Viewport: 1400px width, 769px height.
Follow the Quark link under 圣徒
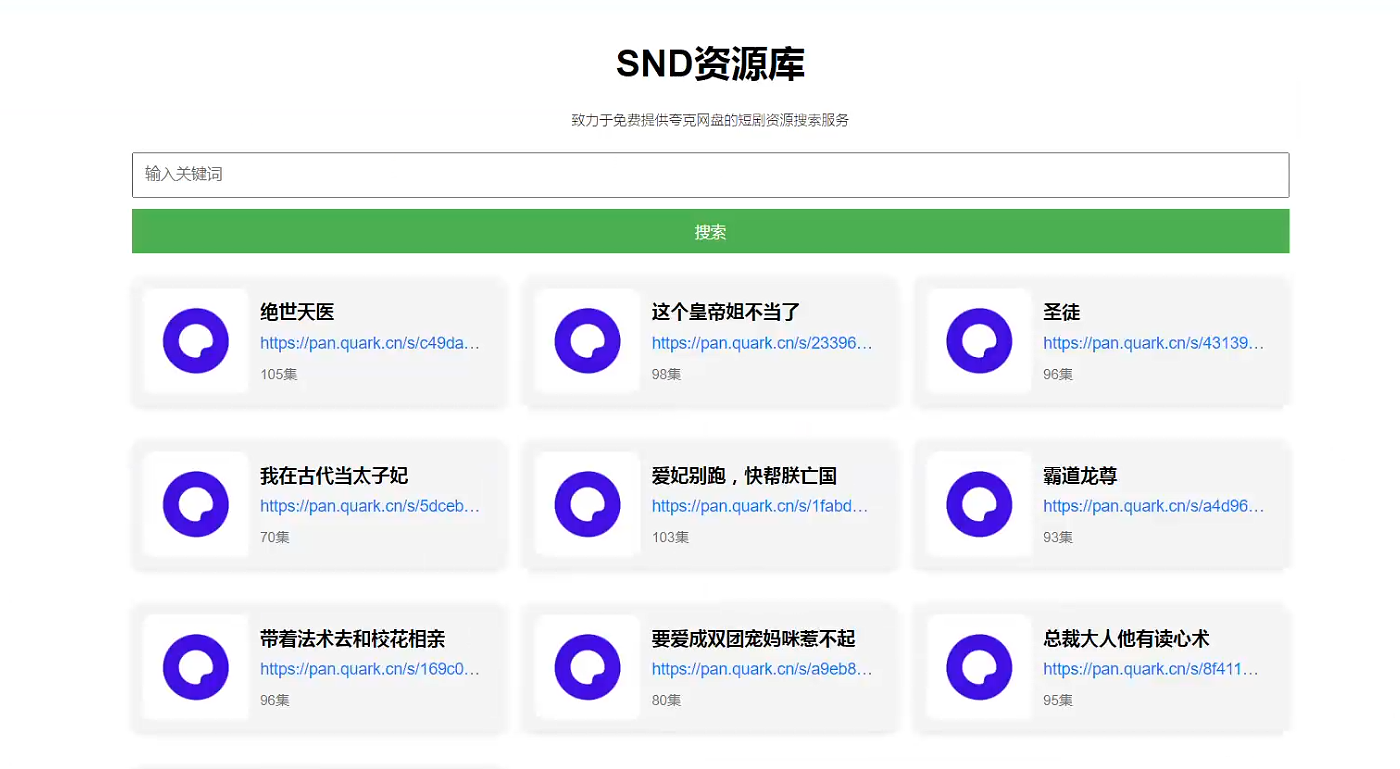click(1153, 343)
